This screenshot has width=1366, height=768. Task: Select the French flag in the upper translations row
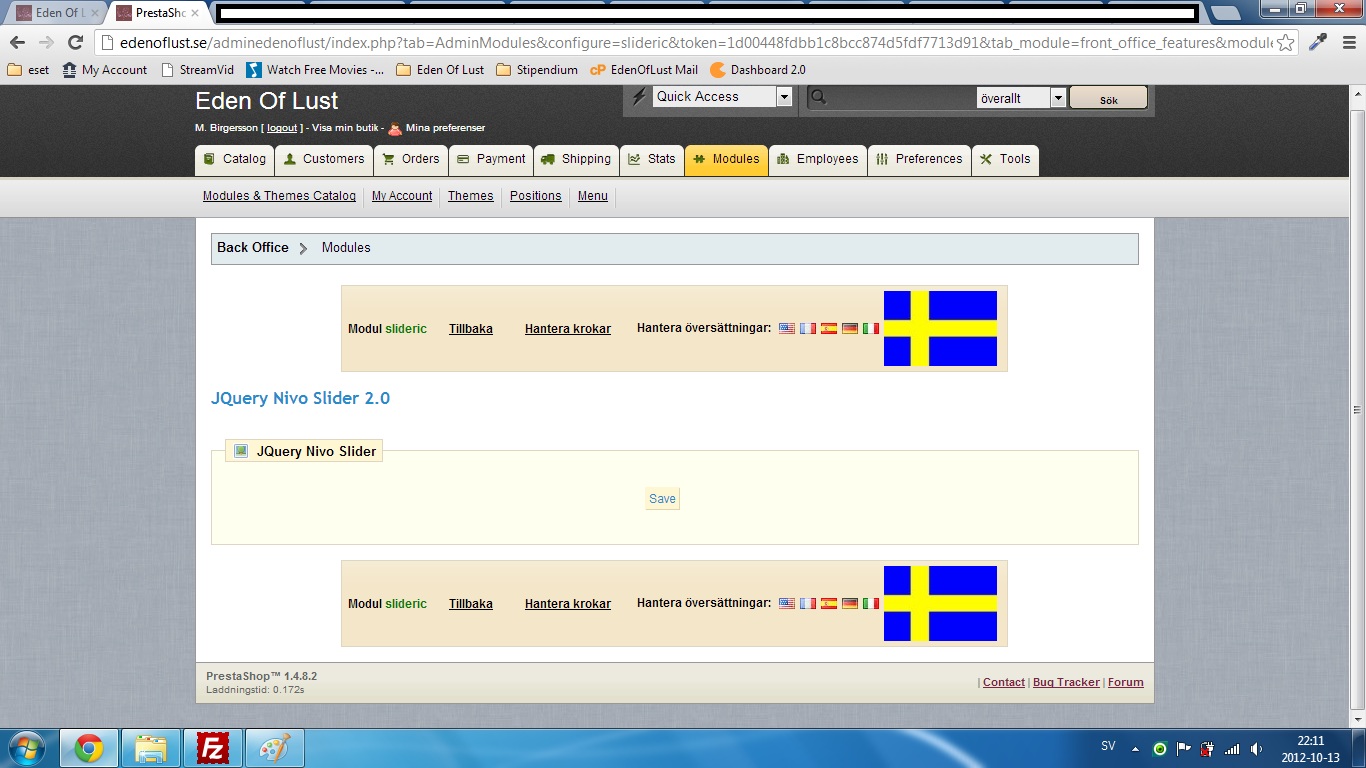point(808,328)
